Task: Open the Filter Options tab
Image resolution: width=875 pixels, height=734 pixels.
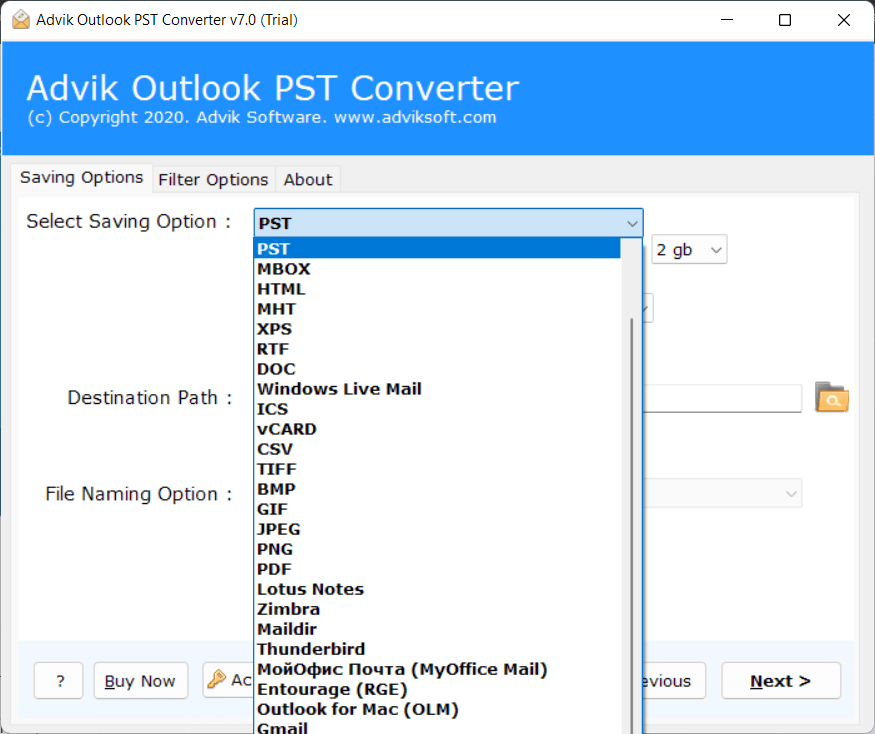Action: click(x=213, y=180)
